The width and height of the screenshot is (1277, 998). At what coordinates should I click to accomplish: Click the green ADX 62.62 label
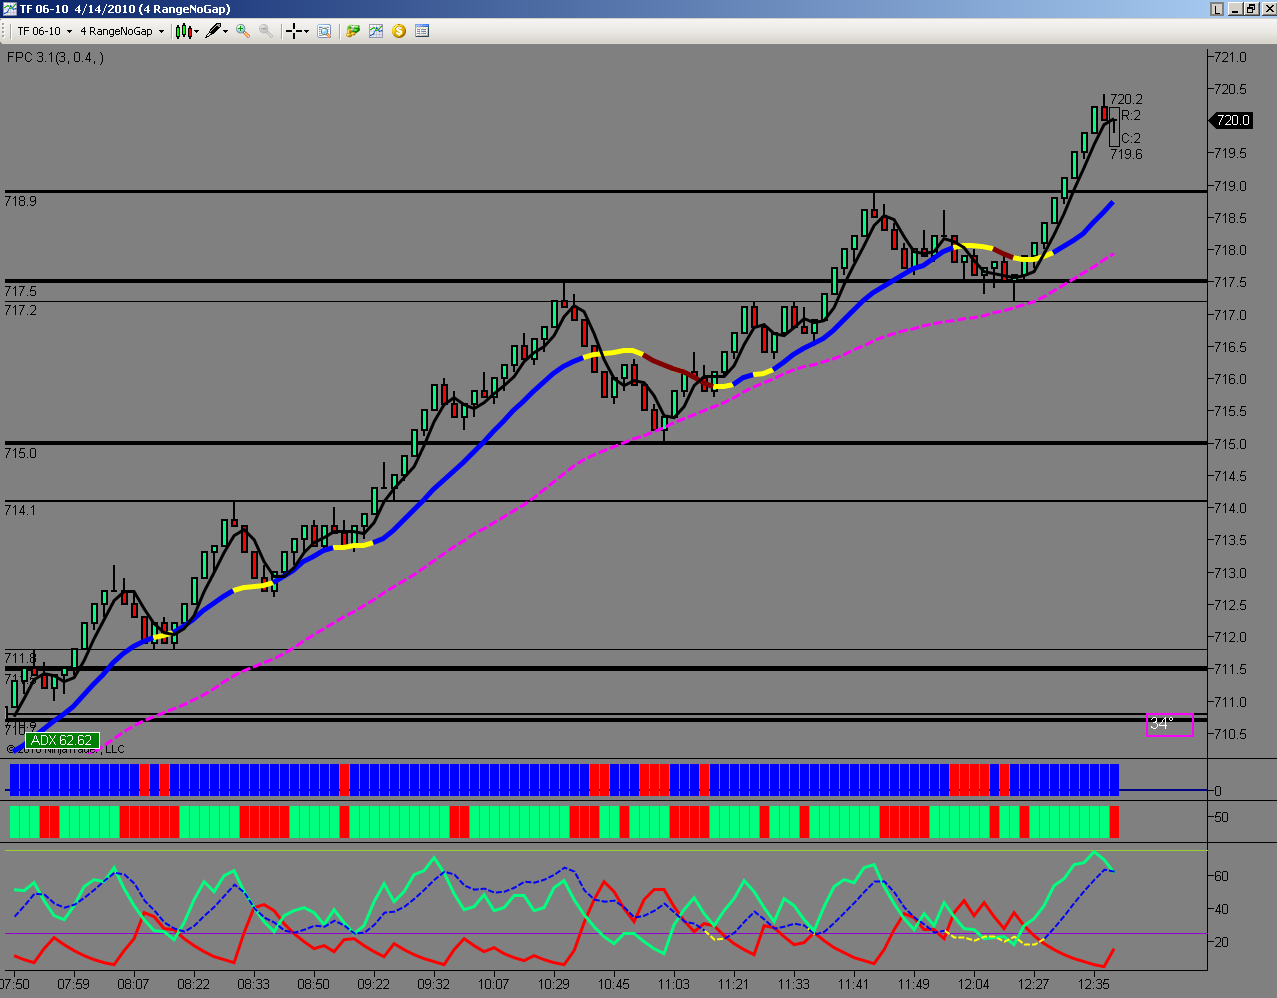(61, 741)
